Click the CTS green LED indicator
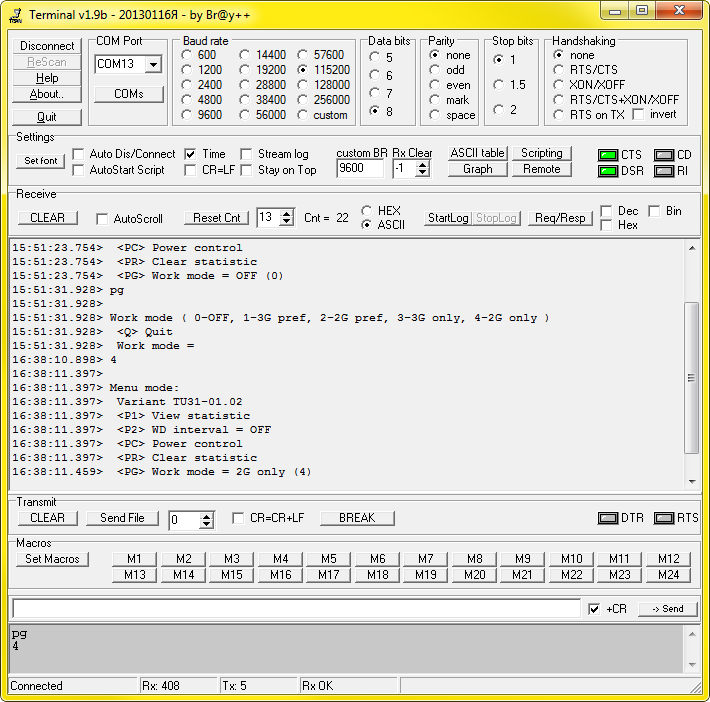Image resolution: width=710 pixels, height=702 pixels. pos(607,155)
